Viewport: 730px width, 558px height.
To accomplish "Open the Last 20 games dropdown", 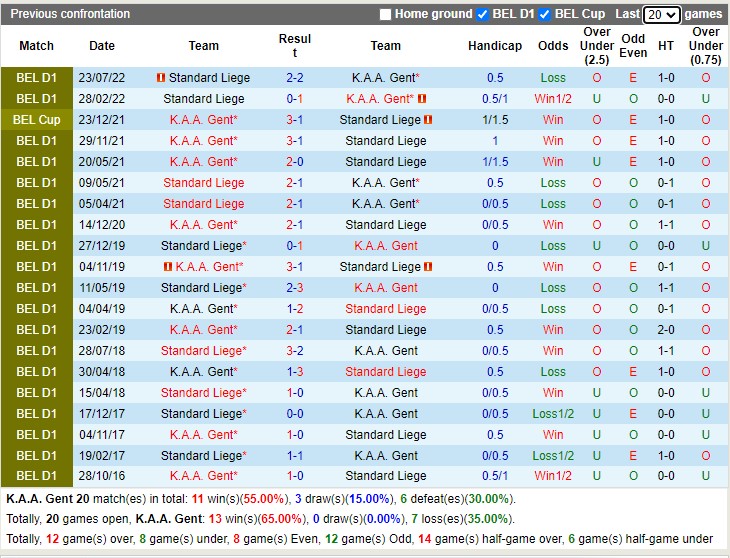I will point(662,14).
